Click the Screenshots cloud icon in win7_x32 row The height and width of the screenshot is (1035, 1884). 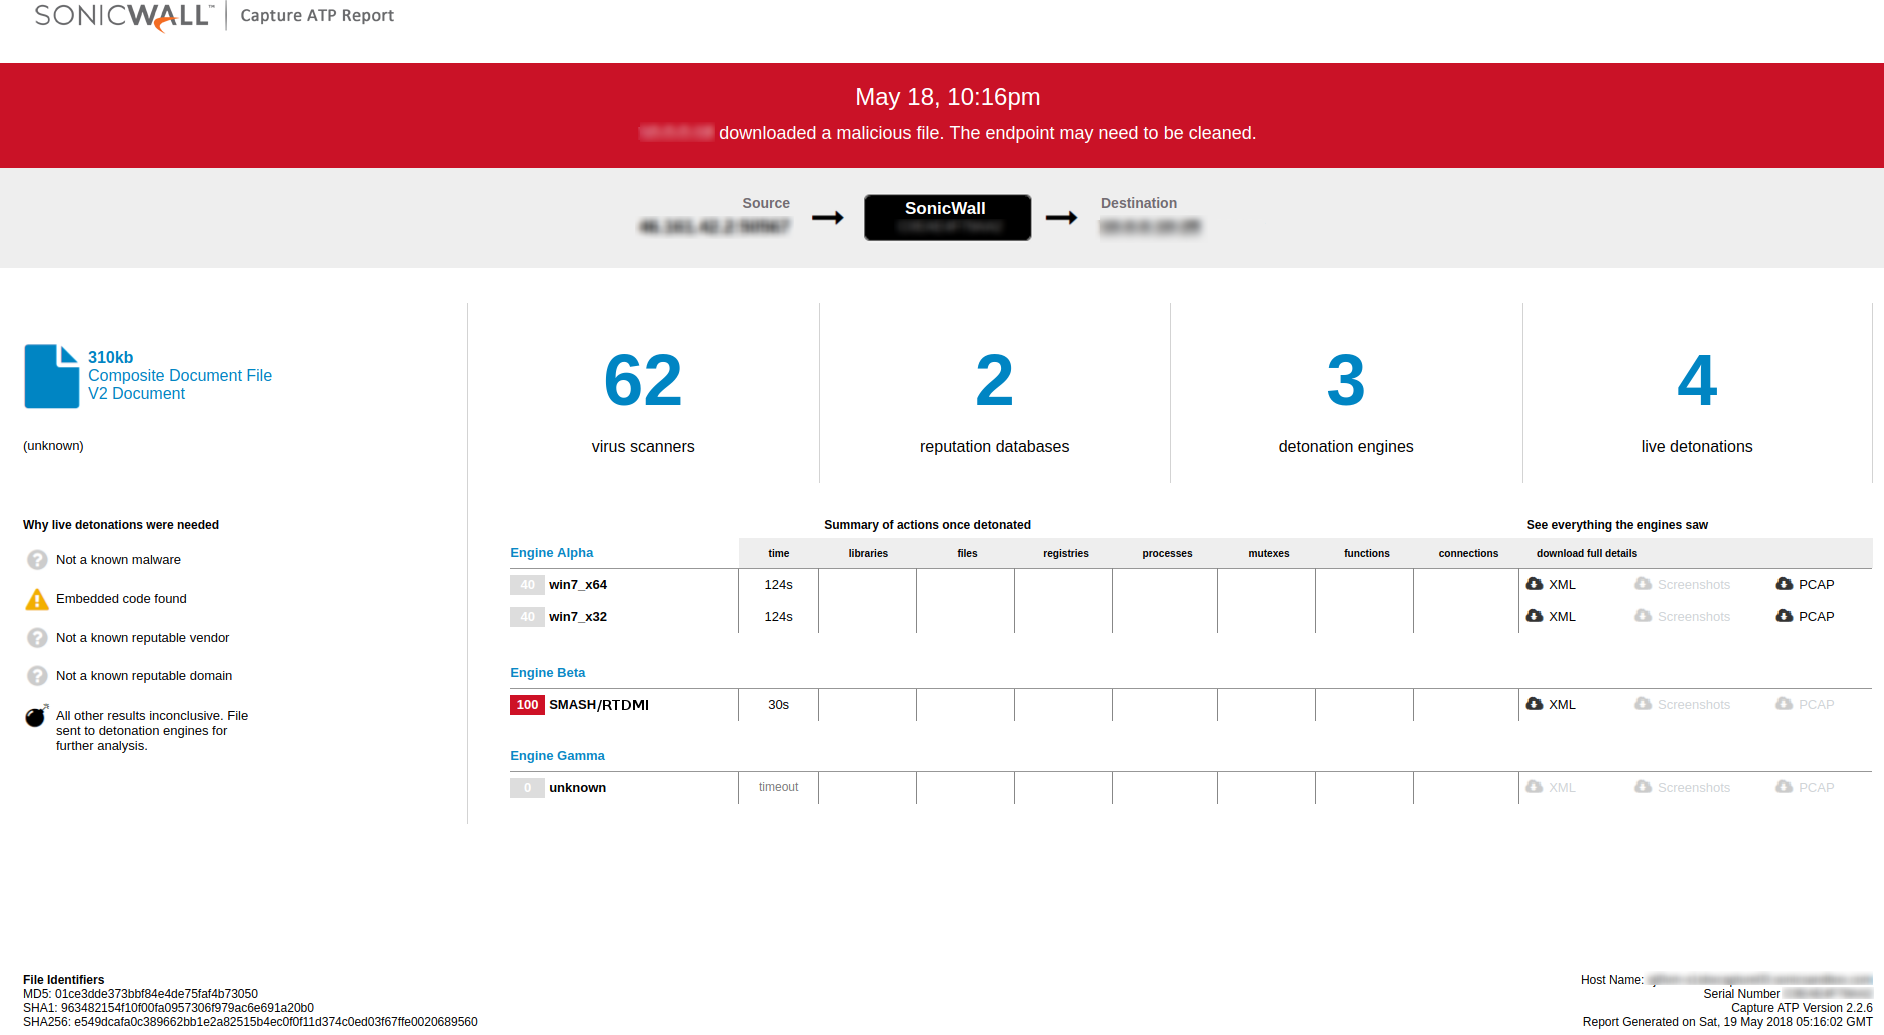1643,616
